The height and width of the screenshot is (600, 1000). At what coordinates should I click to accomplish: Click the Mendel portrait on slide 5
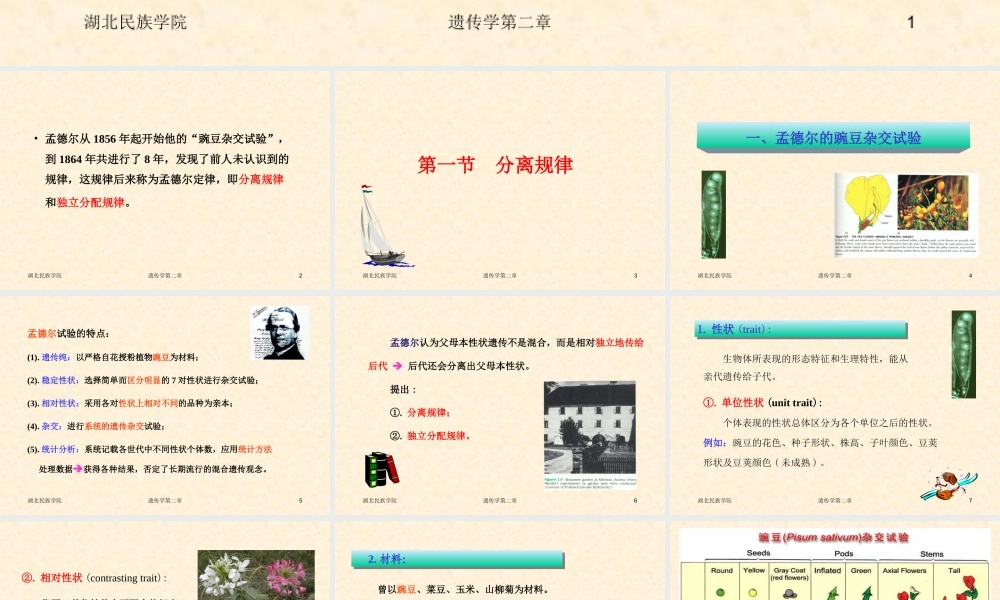280,333
